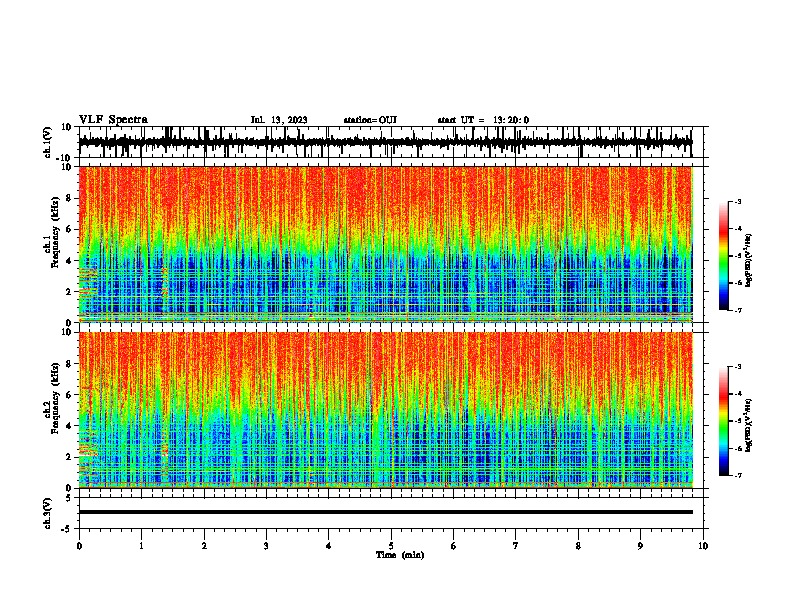Click the final time axis tick label "10"
The width and height of the screenshot is (792, 612).
click(x=703, y=546)
